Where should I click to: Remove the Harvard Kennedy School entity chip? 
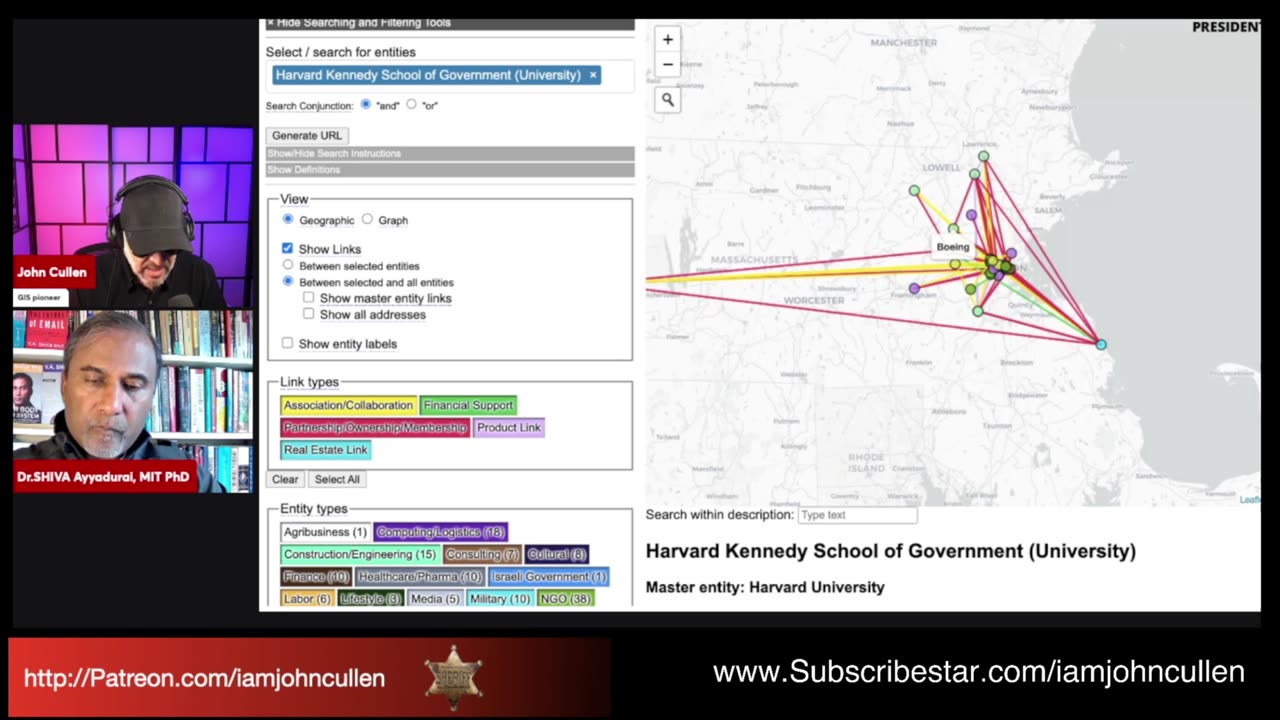592,74
